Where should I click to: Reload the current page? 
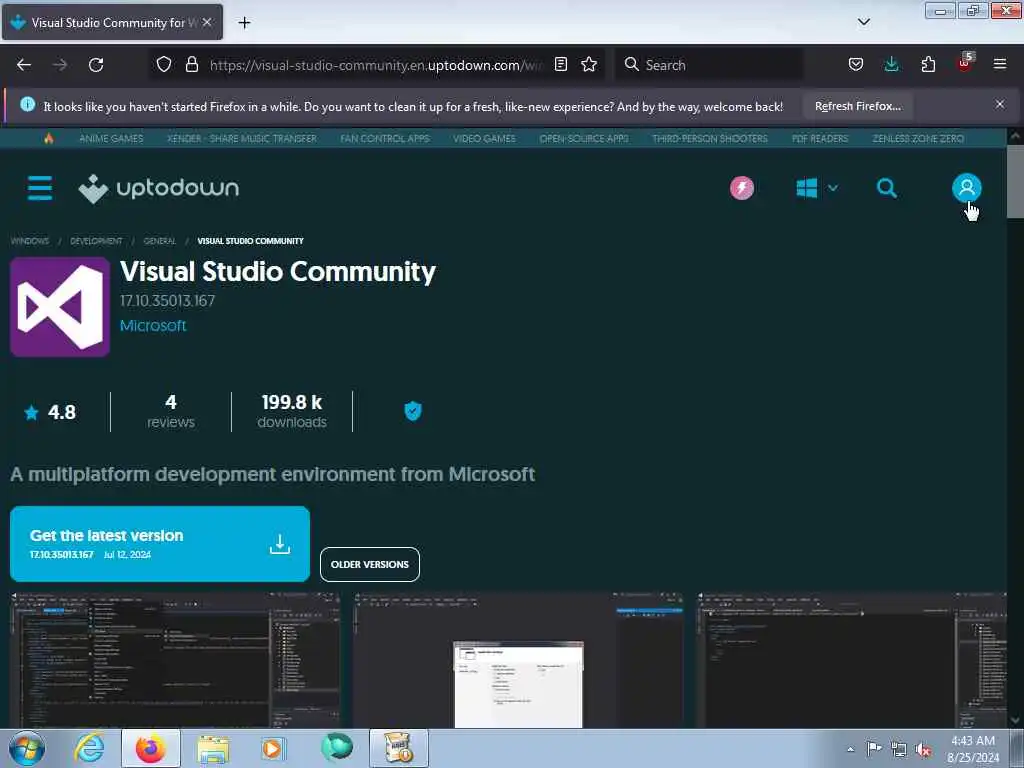coord(96,65)
